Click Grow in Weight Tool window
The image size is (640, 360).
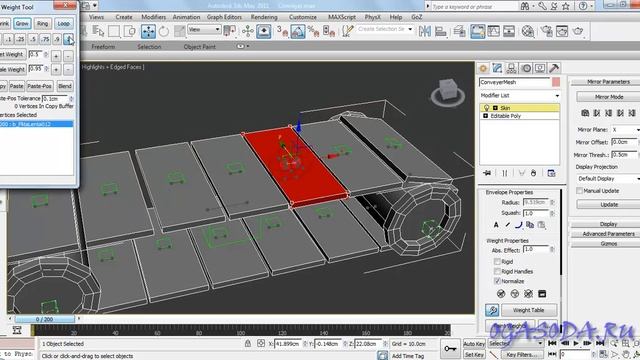[x=22, y=23]
